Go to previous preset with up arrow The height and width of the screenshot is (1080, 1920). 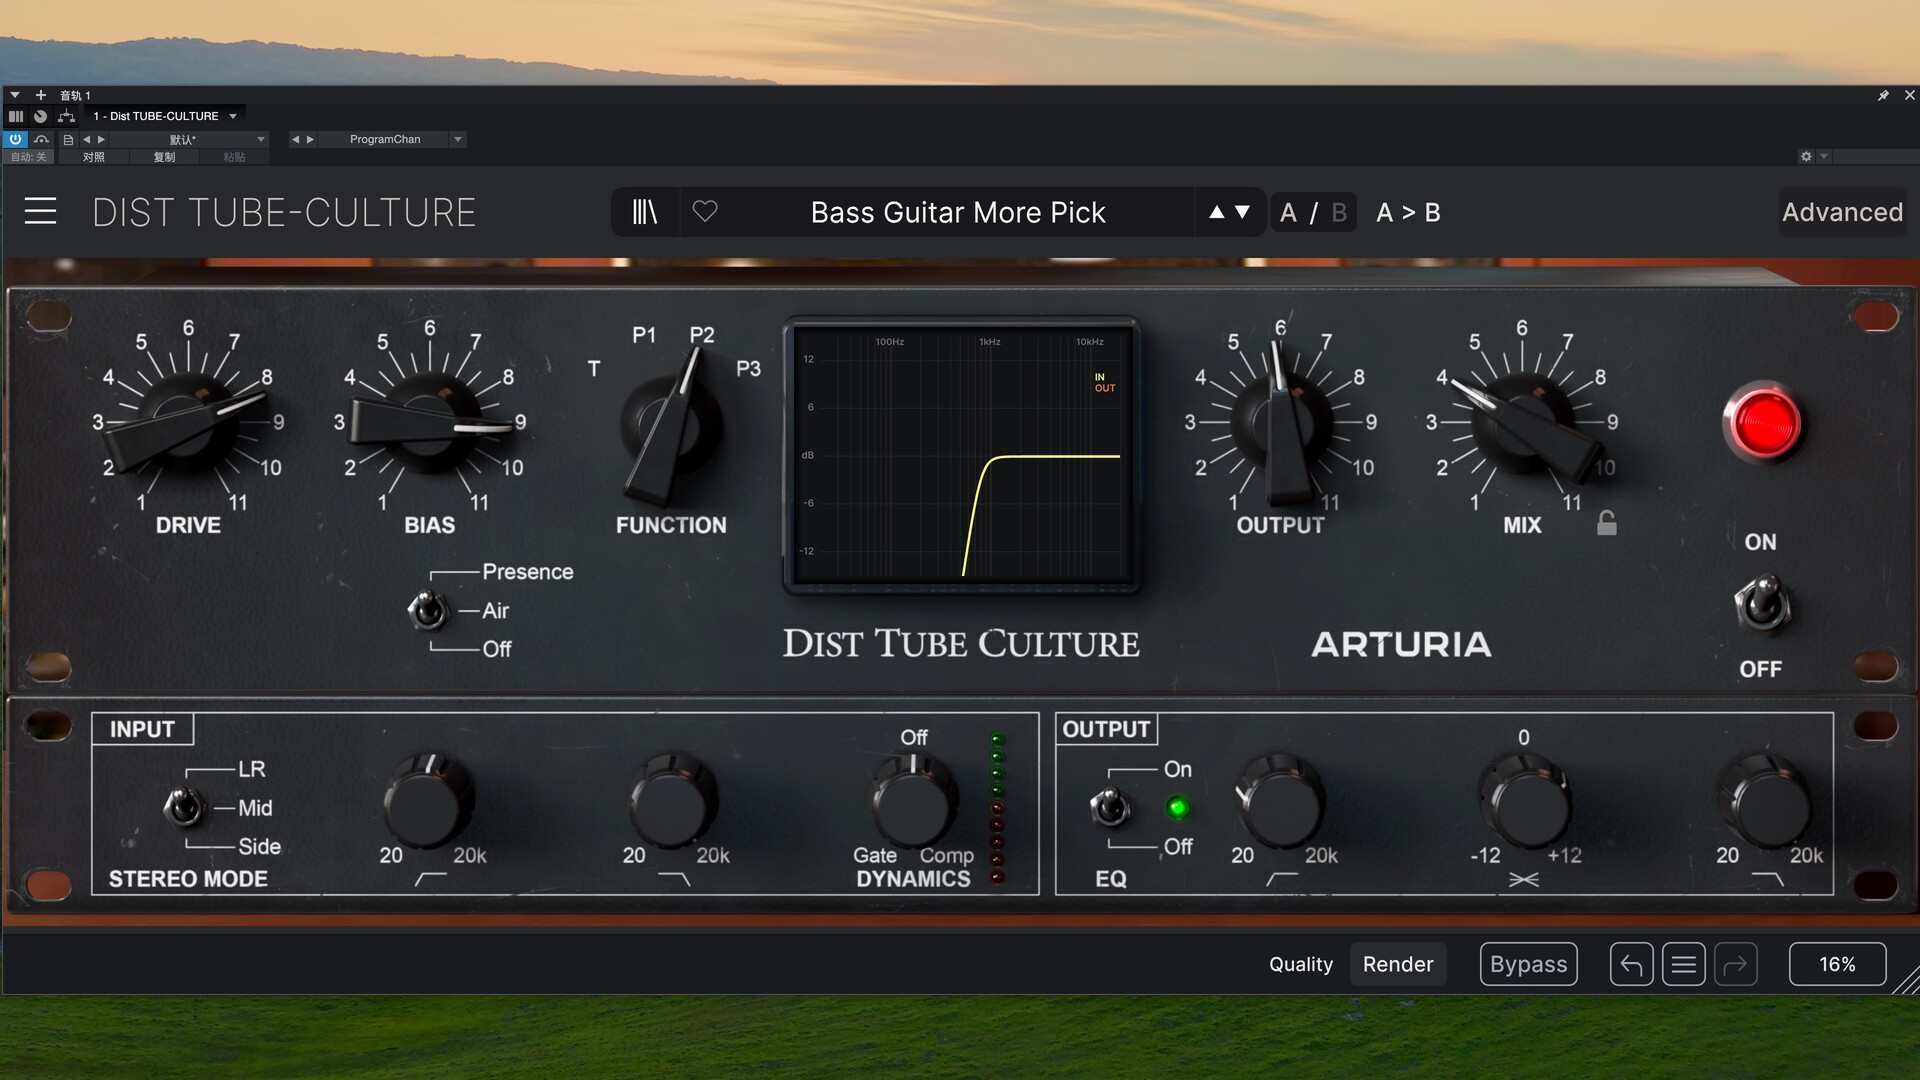[x=1216, y=212]
